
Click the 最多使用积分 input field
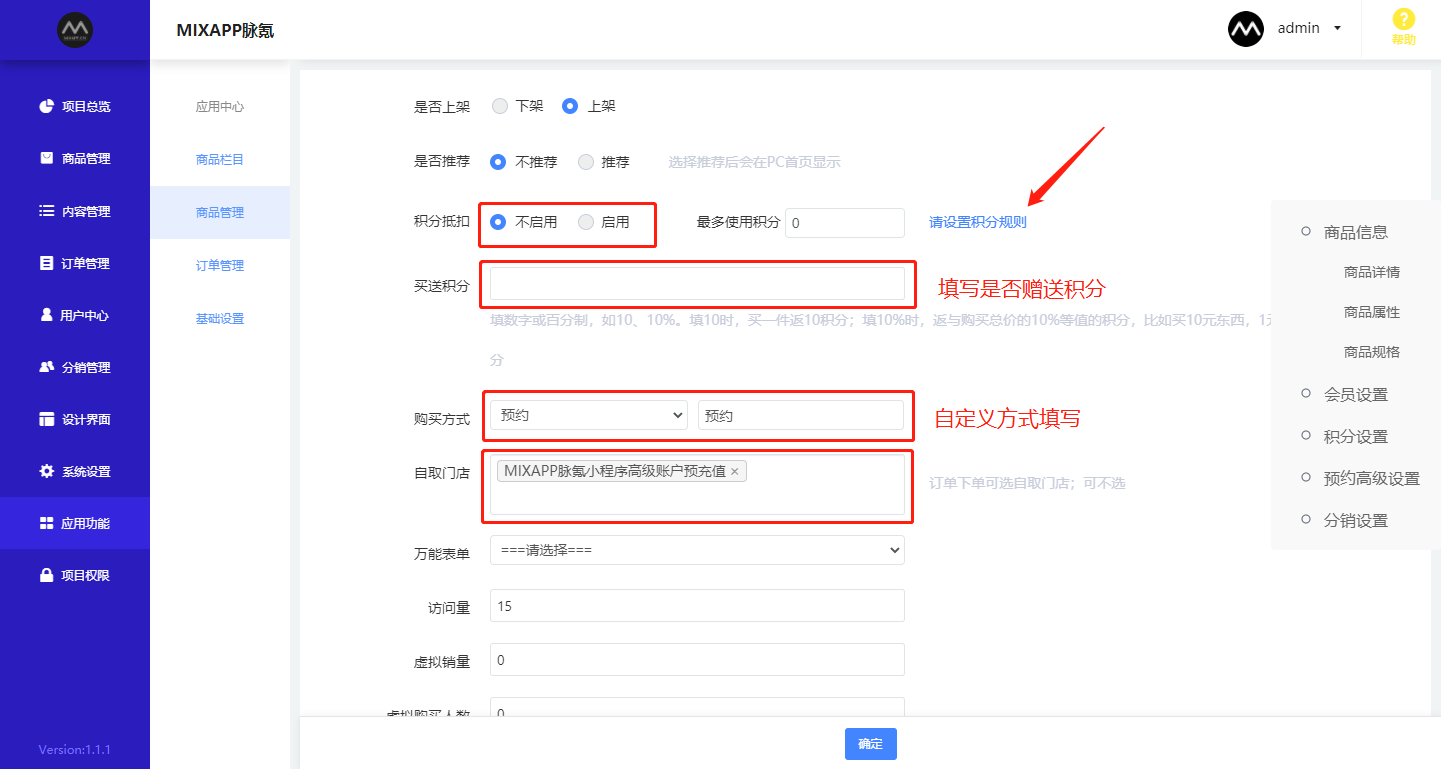point(845,223)
